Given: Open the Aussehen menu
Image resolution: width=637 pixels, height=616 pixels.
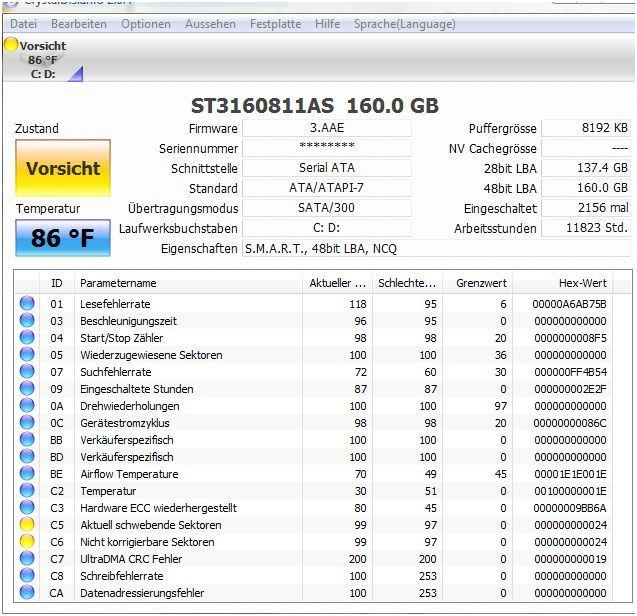Looking at the screenshot, I should pyautogui.click(x=210, y=24).
